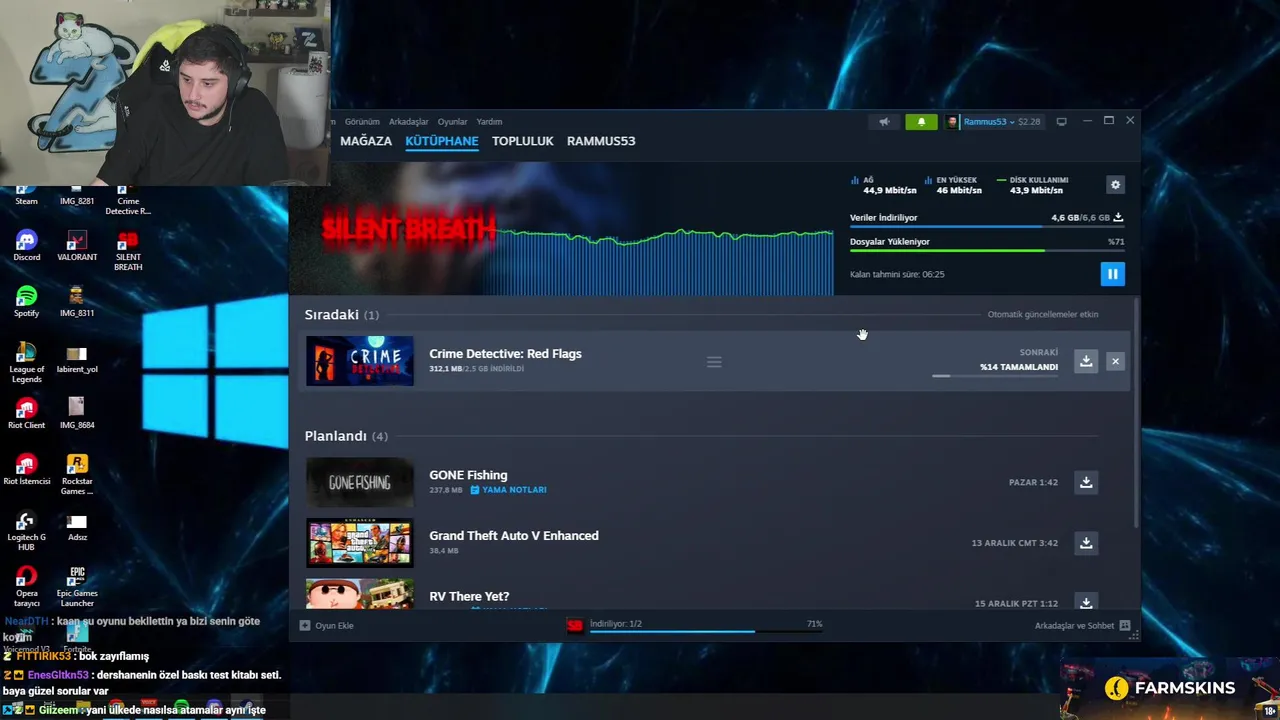
Task: Open the Arkadaşlar menu
Action: pos(408,122)
